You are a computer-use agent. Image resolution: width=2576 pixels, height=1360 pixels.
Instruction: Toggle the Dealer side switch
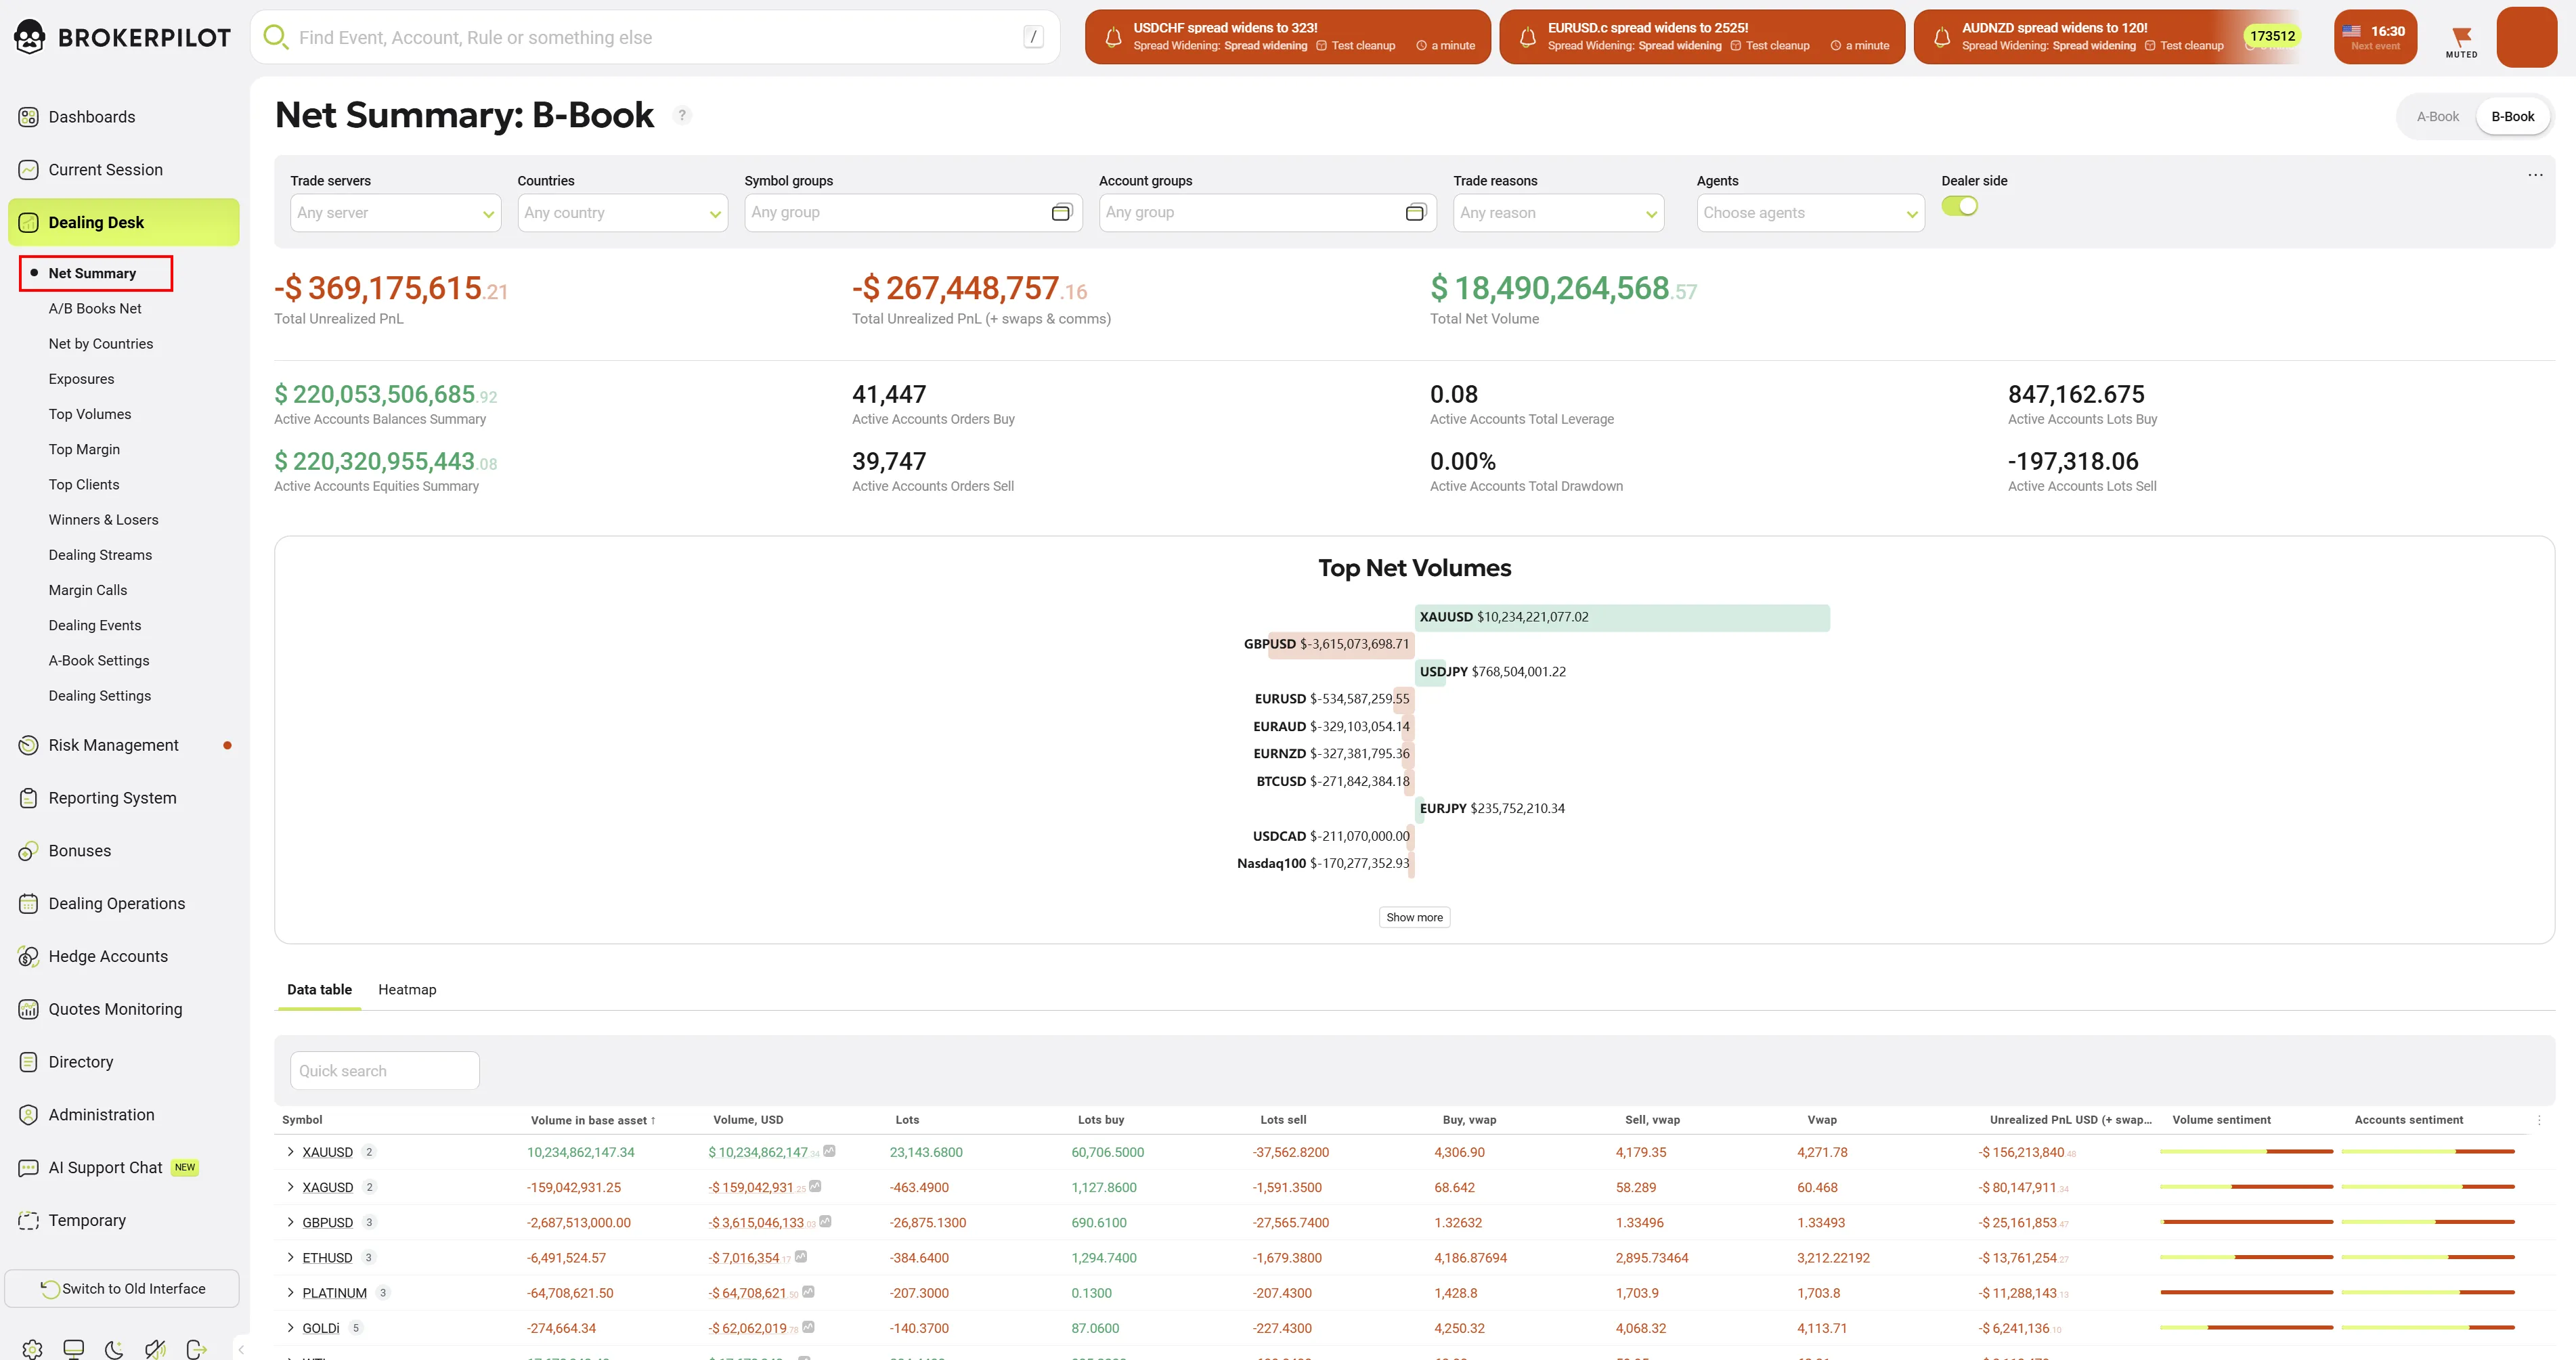point(1959,206)
